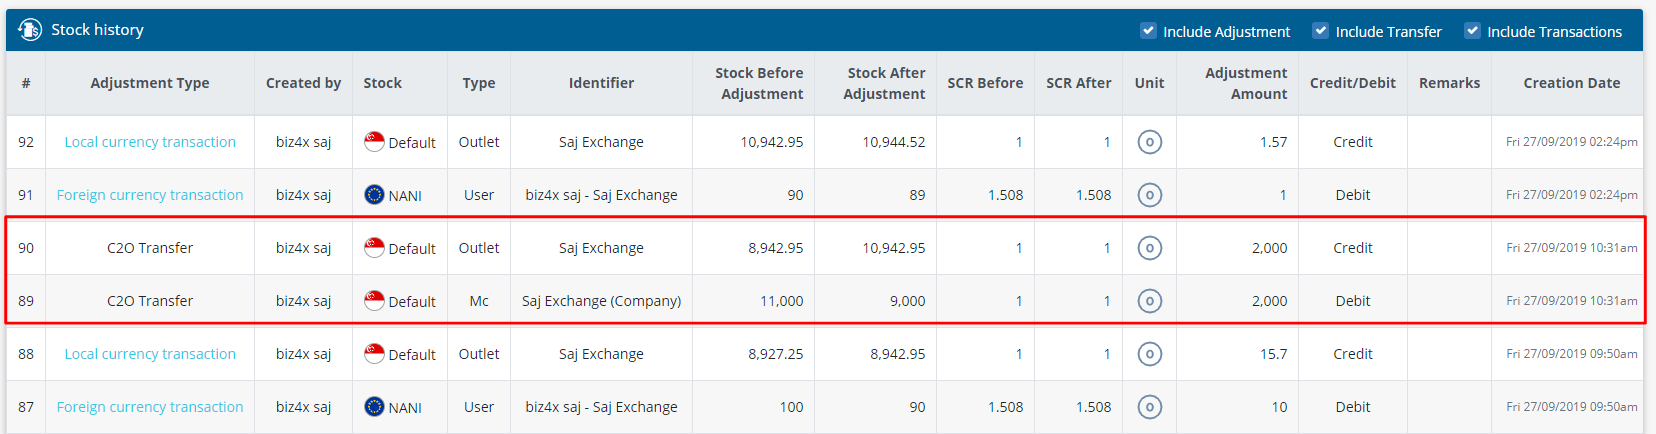
Task: Click the 1.57 adjustment amount
Action: coord(1273,142)
